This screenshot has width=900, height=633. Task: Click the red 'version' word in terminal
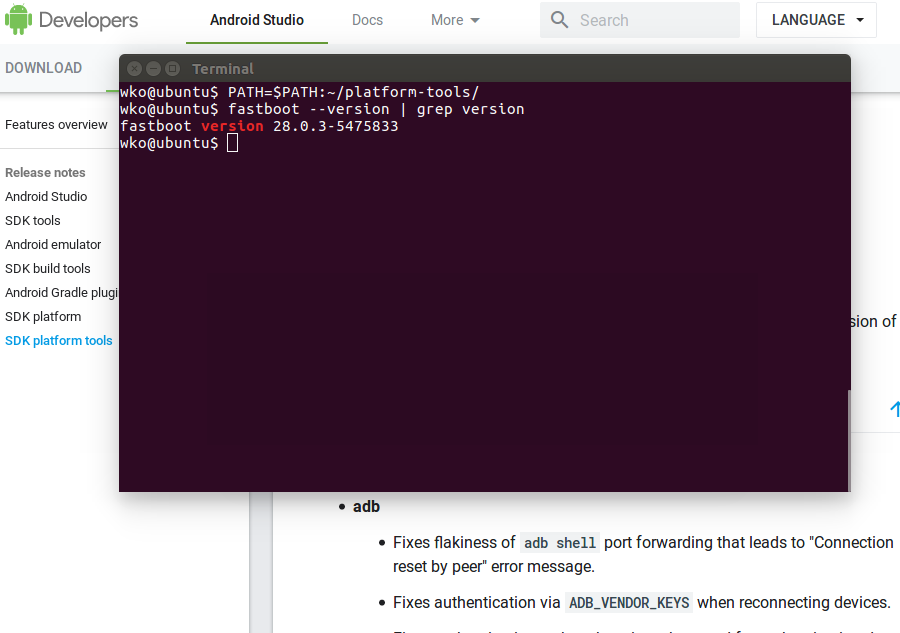pyautogui.click(x=232, y=126)
